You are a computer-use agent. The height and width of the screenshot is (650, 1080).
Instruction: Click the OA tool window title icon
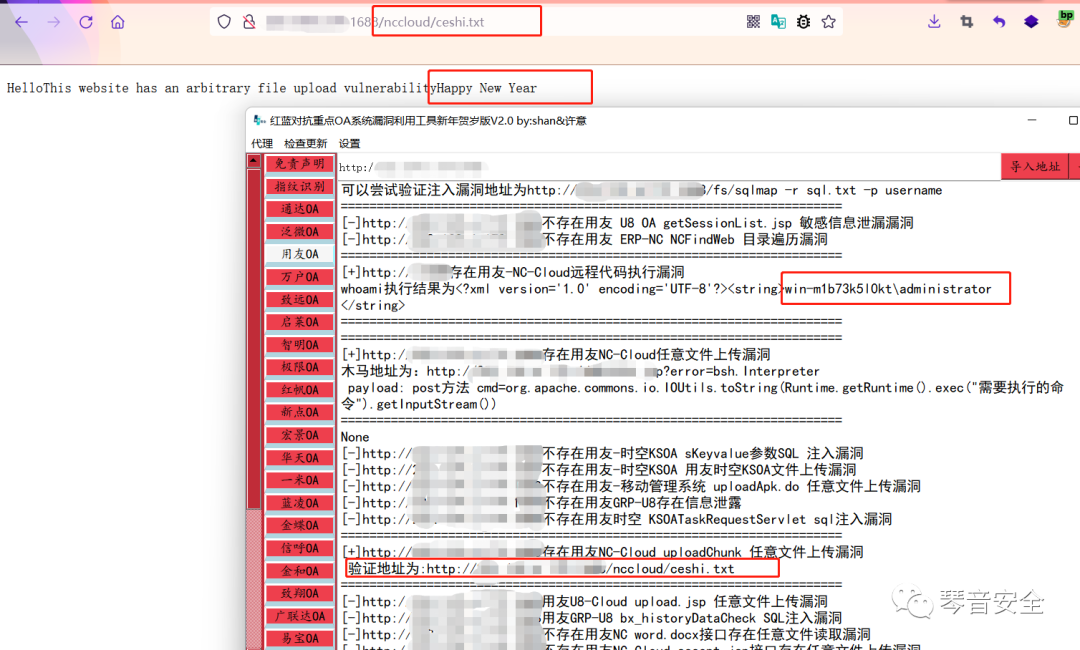[260, 120]
